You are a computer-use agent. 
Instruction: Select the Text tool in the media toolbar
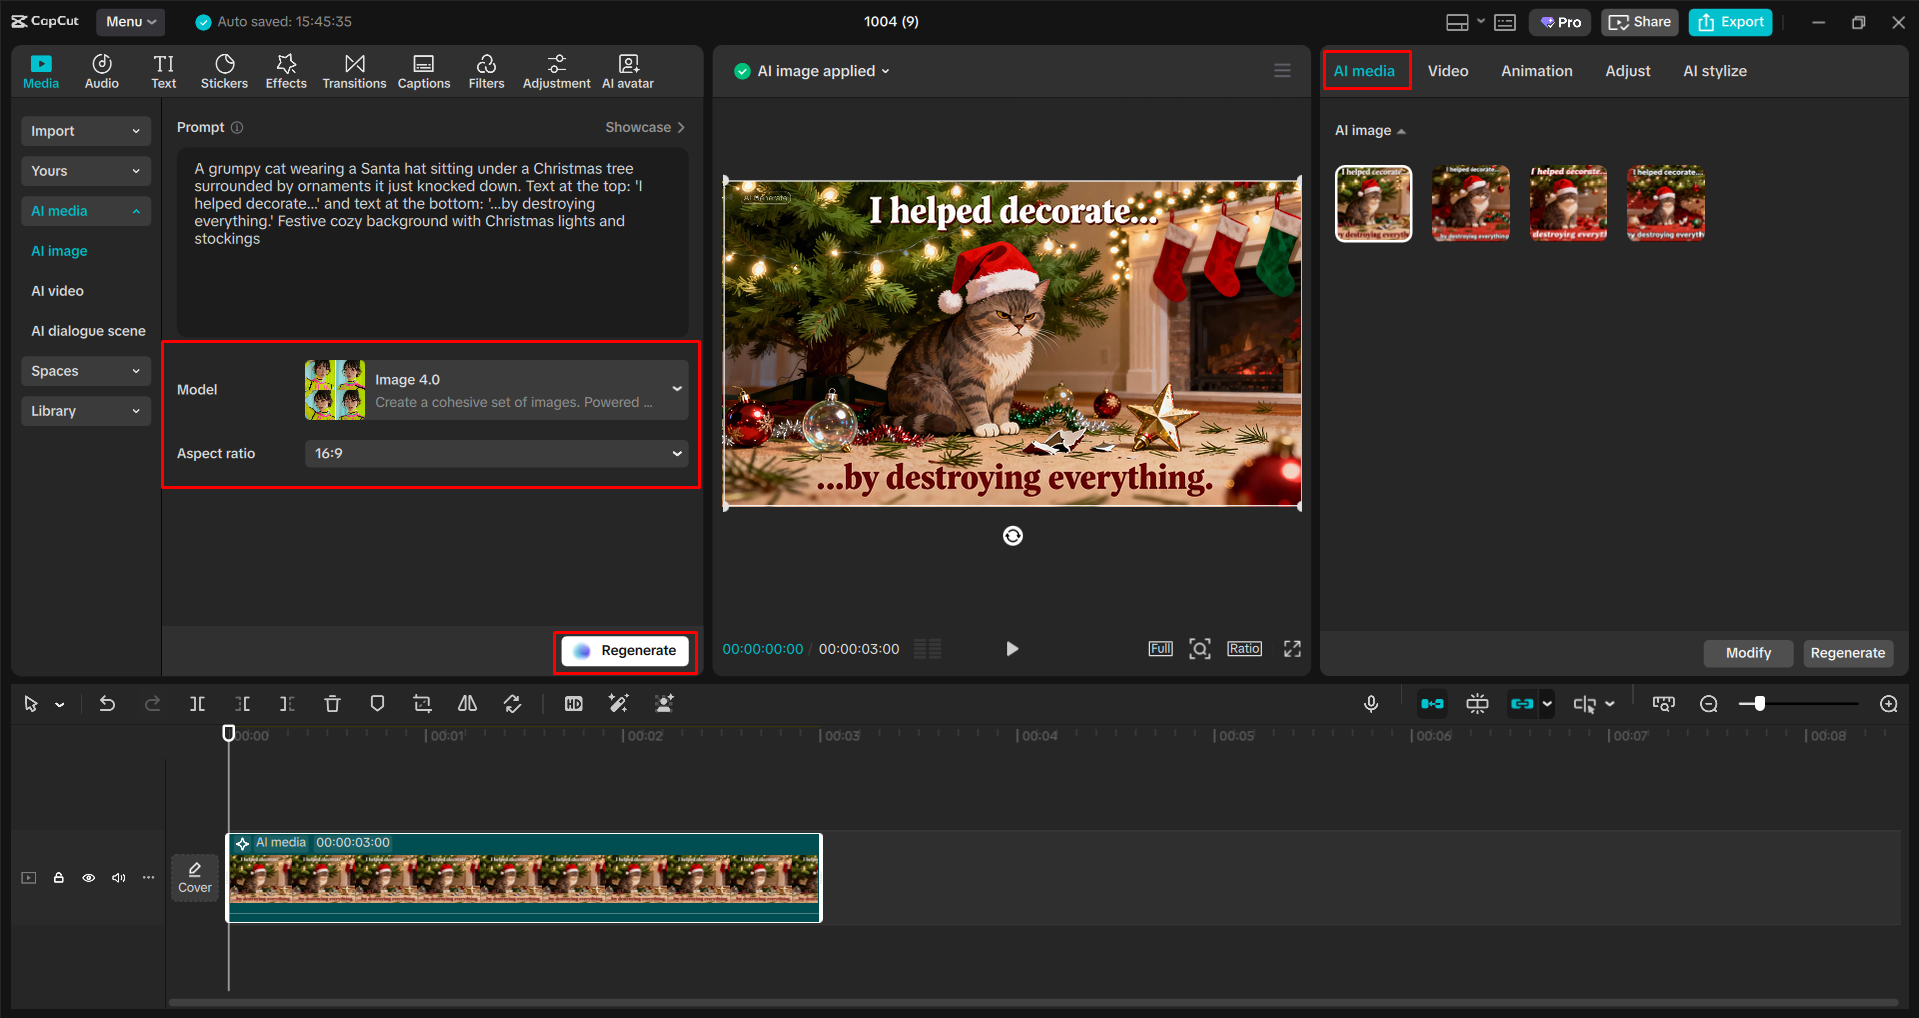(163, 70)
